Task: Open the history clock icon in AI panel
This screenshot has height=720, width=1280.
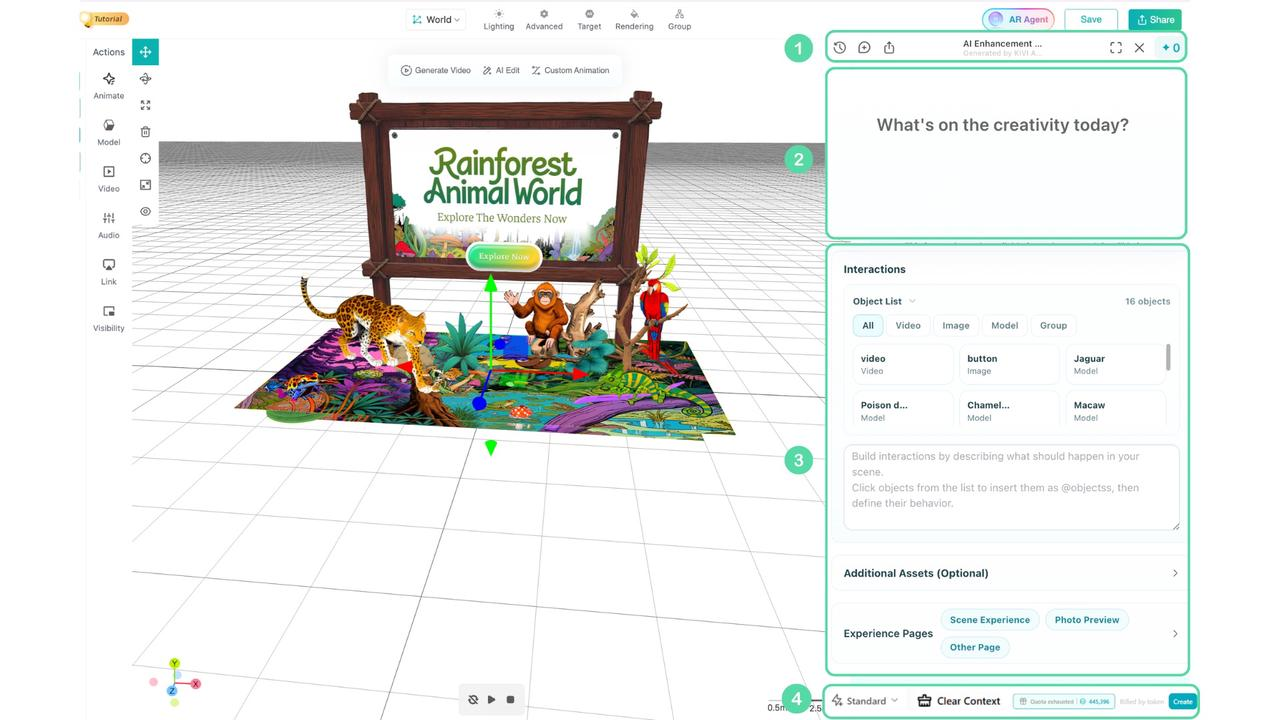Action: [x=839, y=47]
